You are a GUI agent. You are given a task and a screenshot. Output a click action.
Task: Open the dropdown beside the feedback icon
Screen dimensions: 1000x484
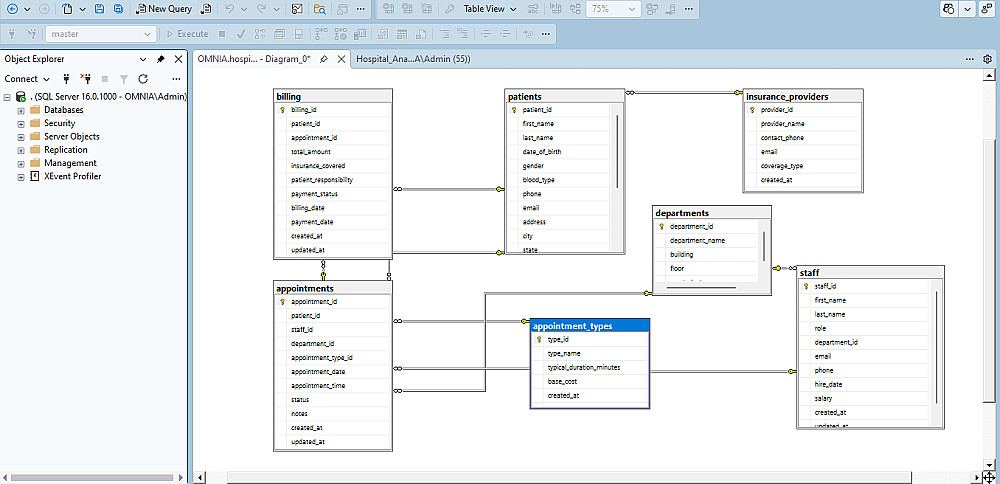click(968, 9)
